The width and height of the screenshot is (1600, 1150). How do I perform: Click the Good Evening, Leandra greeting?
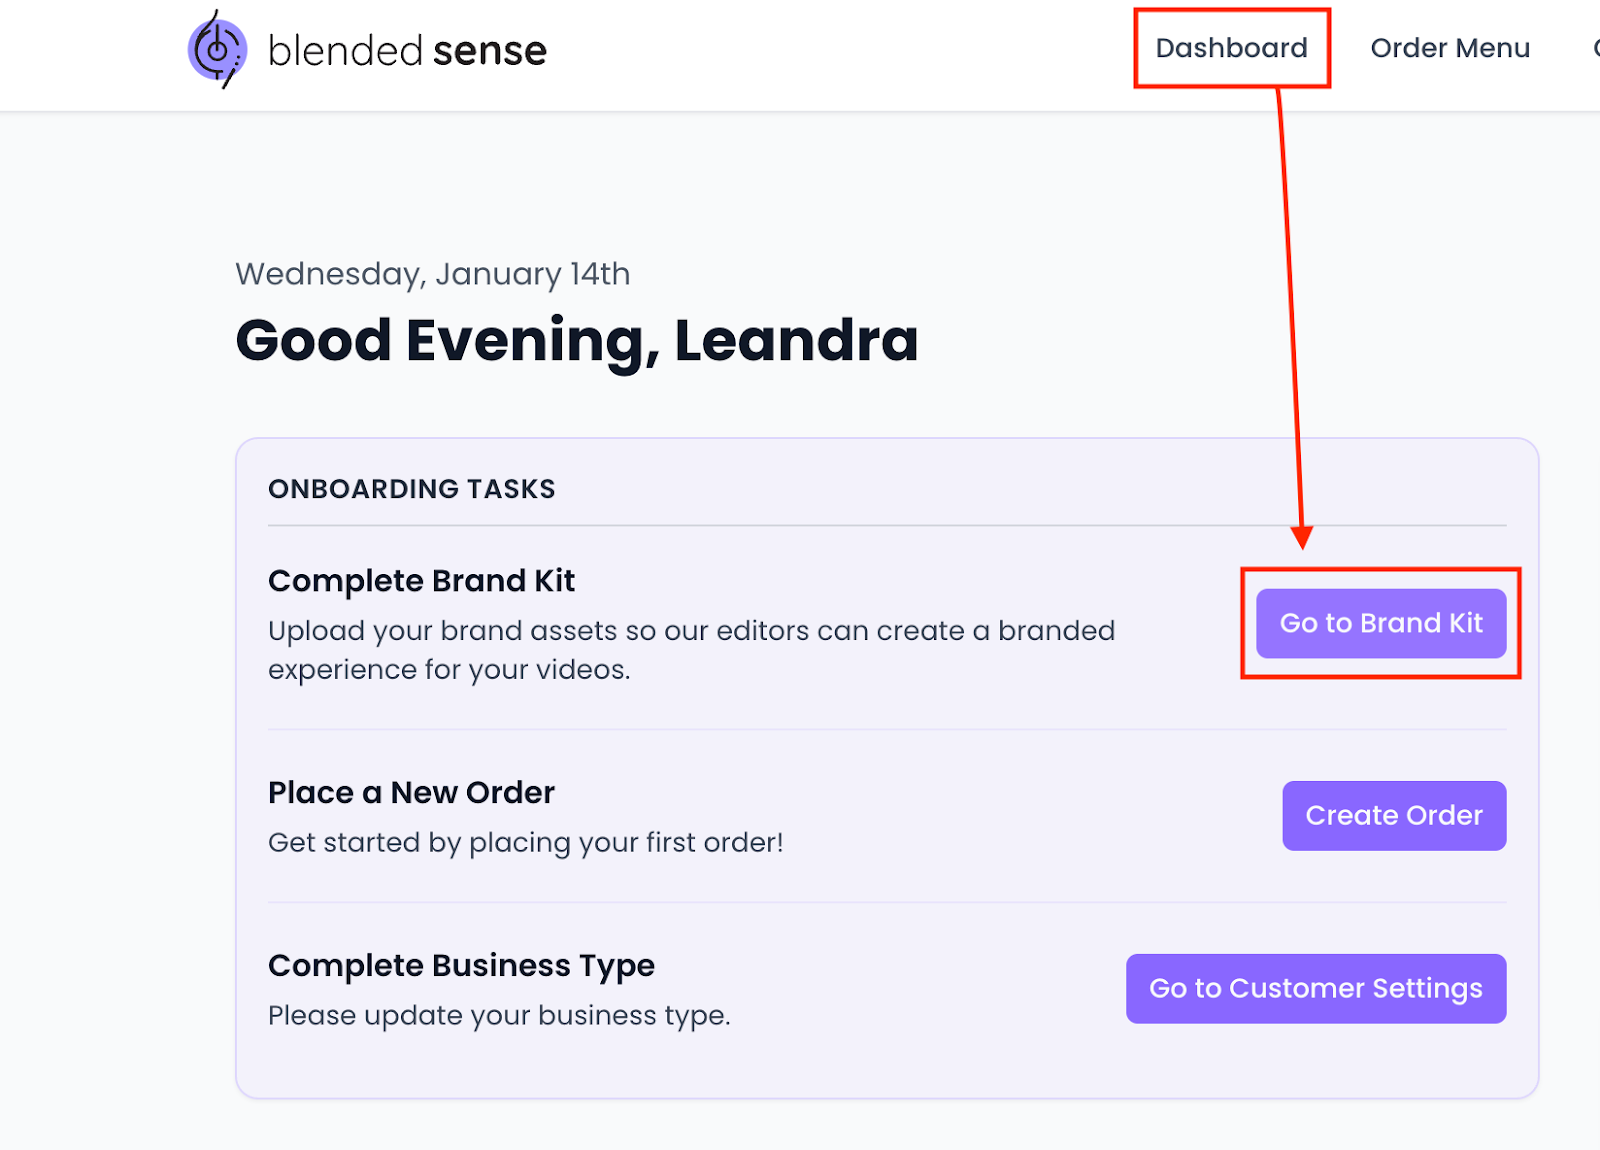pyautogui.click(x=575, y=340)
